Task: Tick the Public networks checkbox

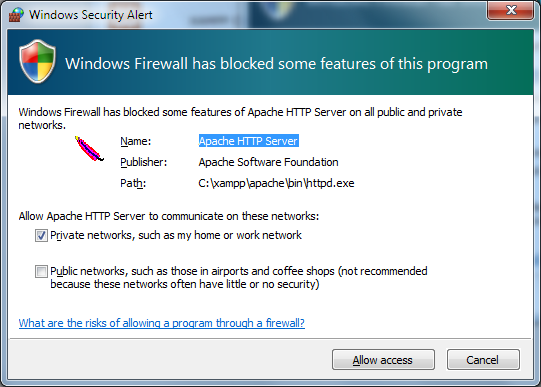Action: point(41,271)
